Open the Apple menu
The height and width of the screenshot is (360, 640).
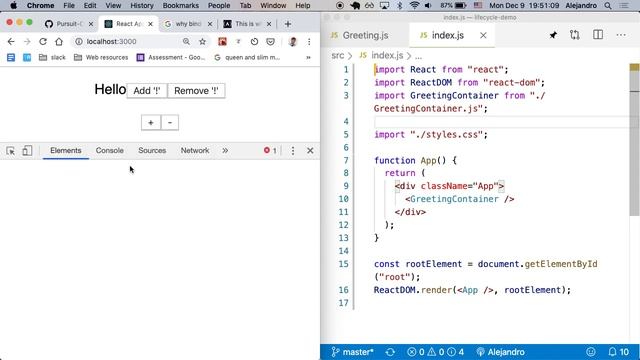point(13,6)
